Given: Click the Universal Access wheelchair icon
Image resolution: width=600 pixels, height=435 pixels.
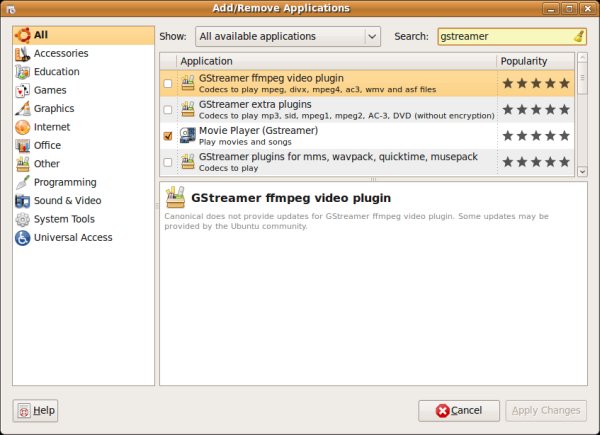Looking at the screenshot, I should pyautogui.click(x=23, y=238).
